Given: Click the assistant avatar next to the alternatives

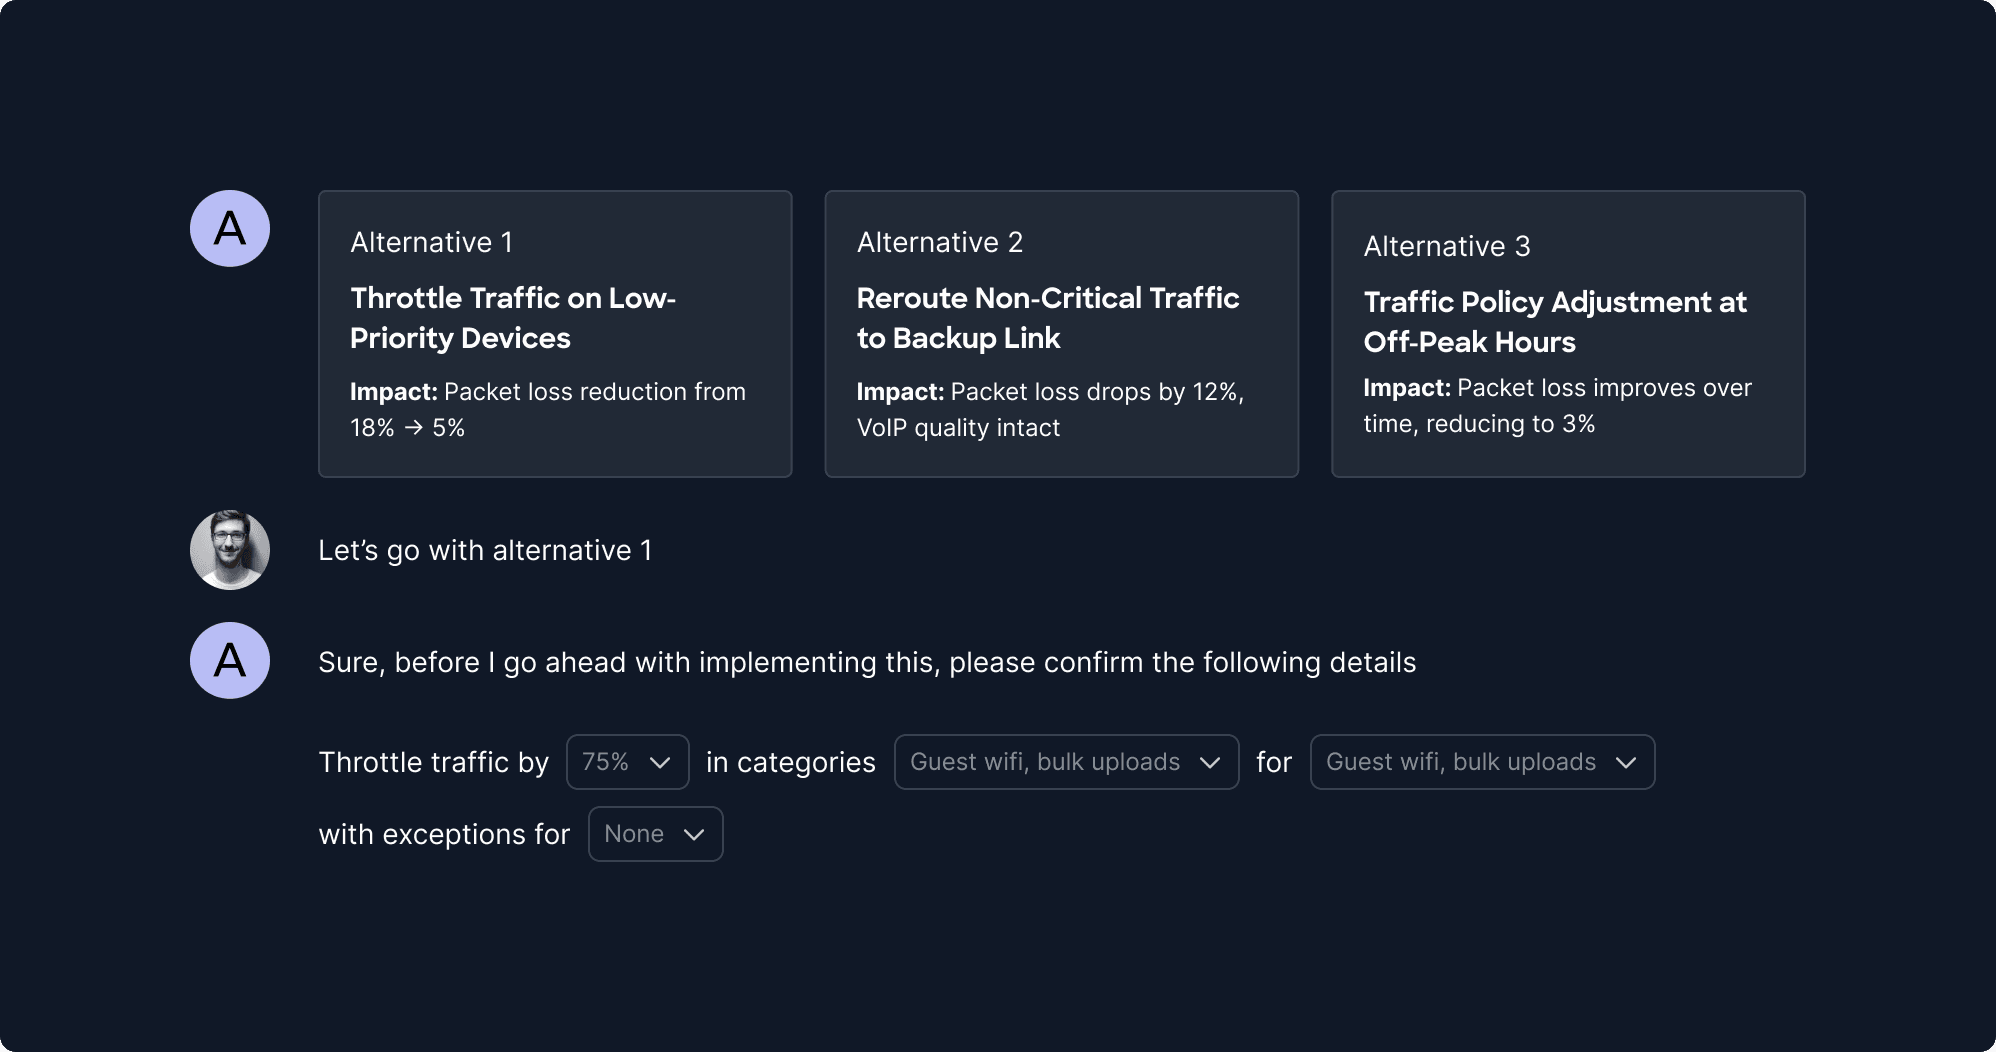Looking at the screenshot, I should 229,228.
